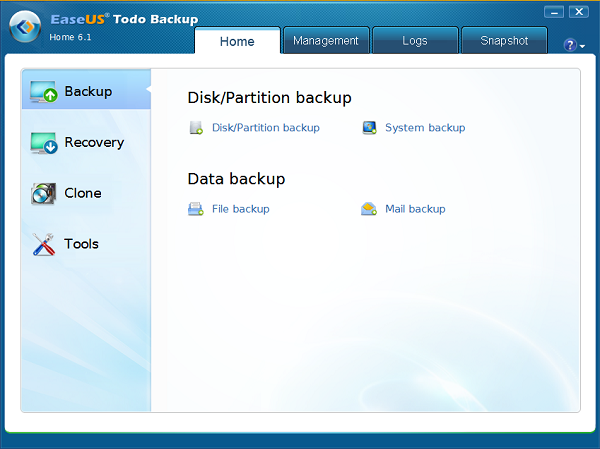
Task: Minimize the Todo Backup window
Action: click(554, 13)
